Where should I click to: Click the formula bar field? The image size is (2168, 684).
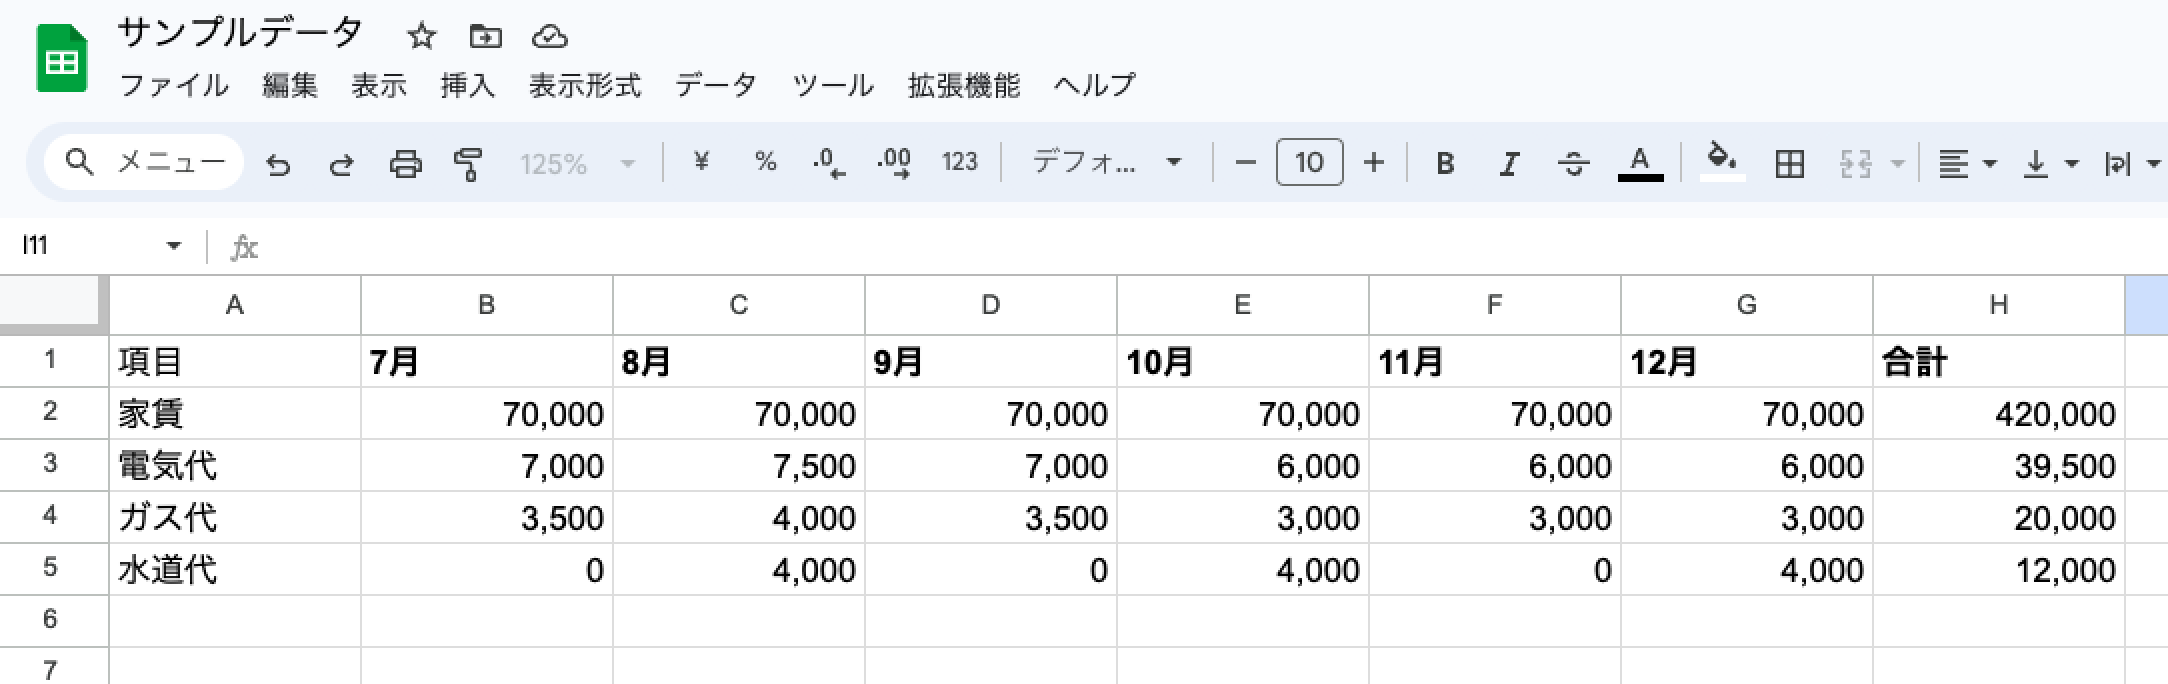click(x=1215, y=246)
